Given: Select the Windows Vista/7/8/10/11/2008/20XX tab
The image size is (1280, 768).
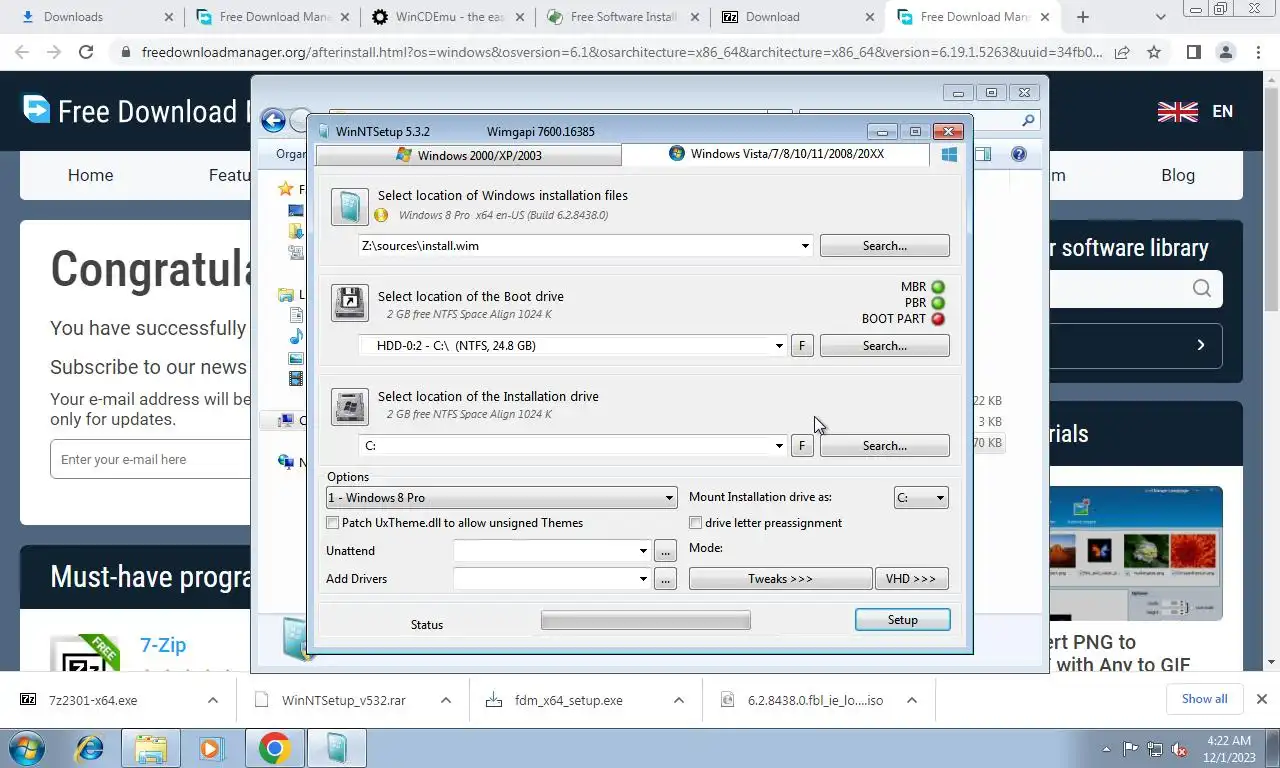Looking at the screenshot, I should pos(776,154).
